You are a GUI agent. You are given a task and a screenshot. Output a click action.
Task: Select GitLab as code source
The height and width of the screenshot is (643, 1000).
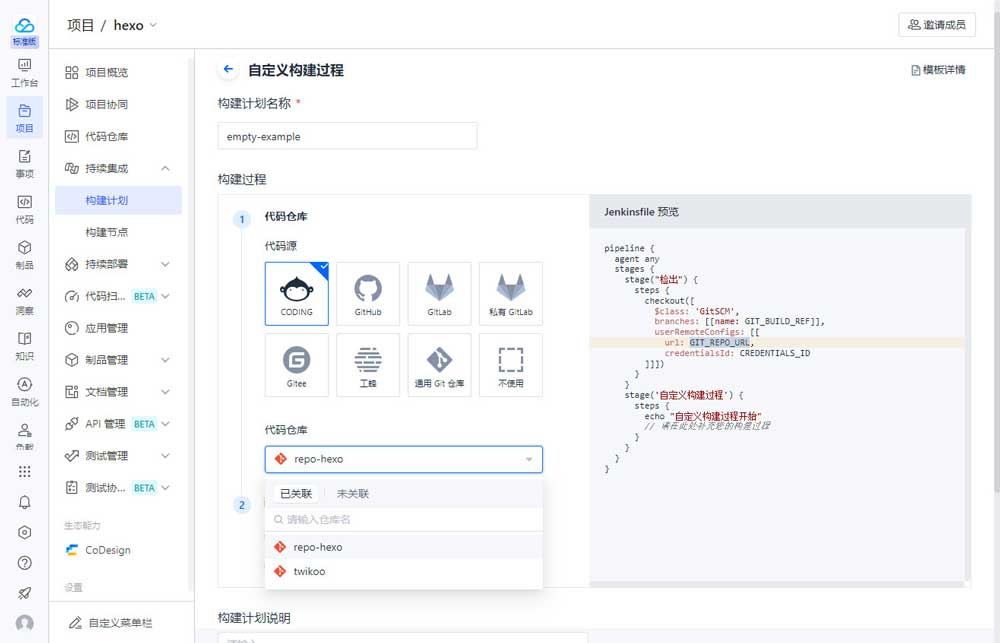click(439, 293)
